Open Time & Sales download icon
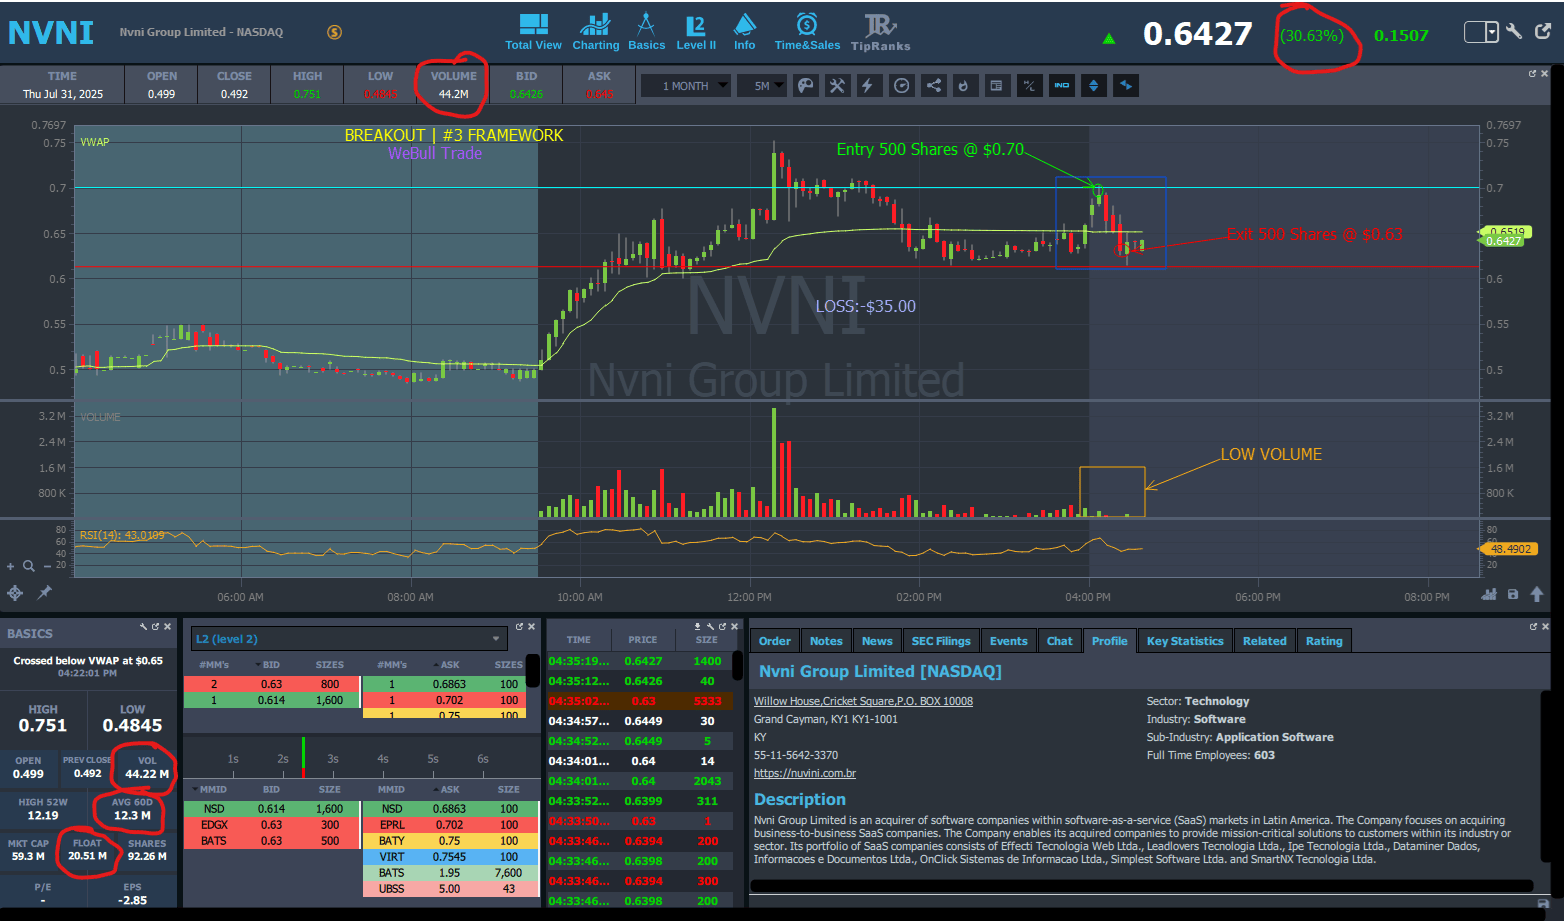Image resolution: width=1564 pixels, height=921 pixels. pos(698,626)
